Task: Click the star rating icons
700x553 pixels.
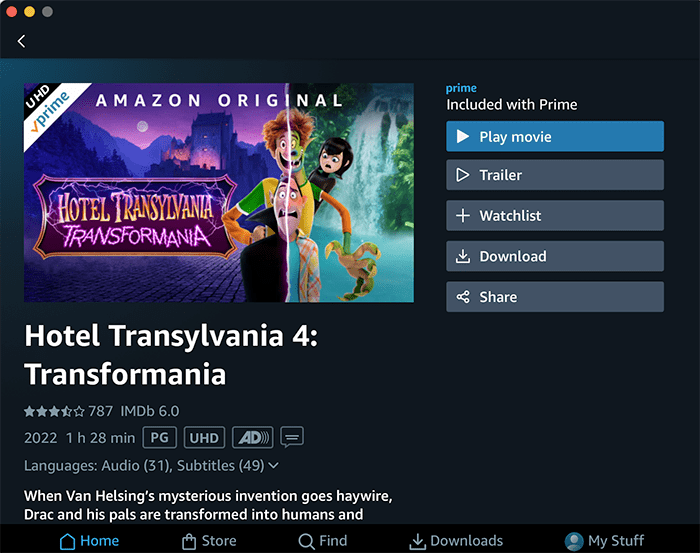Action: point(54,411)
